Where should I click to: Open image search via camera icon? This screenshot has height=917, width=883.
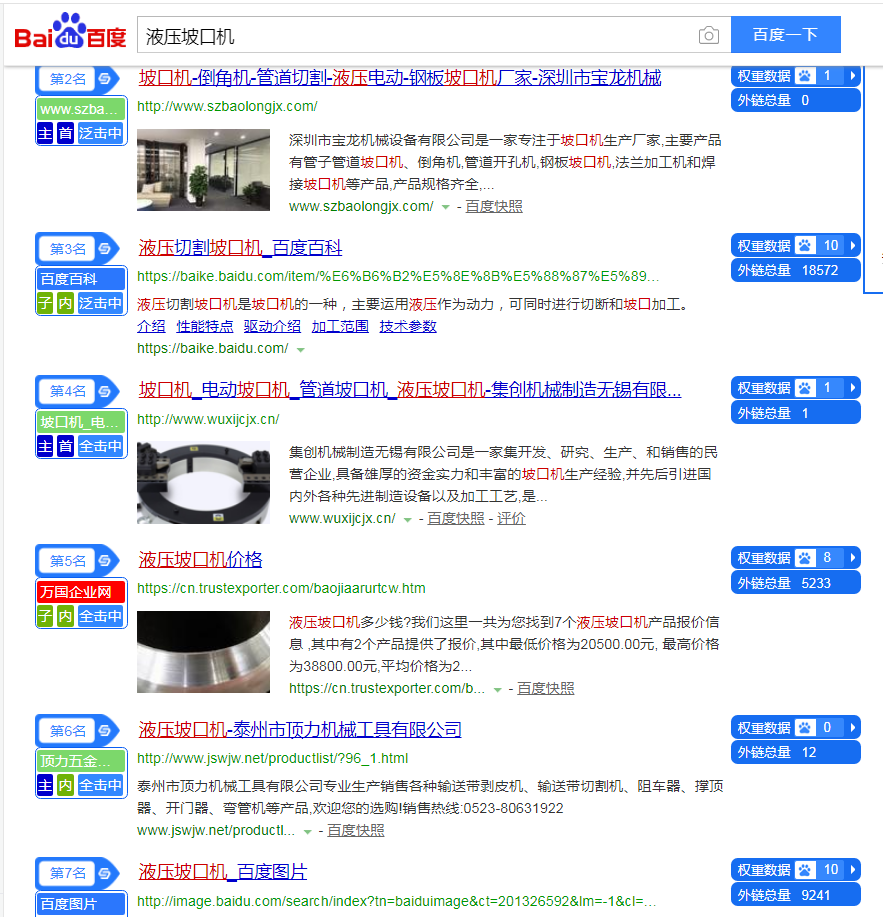[709, 36]
